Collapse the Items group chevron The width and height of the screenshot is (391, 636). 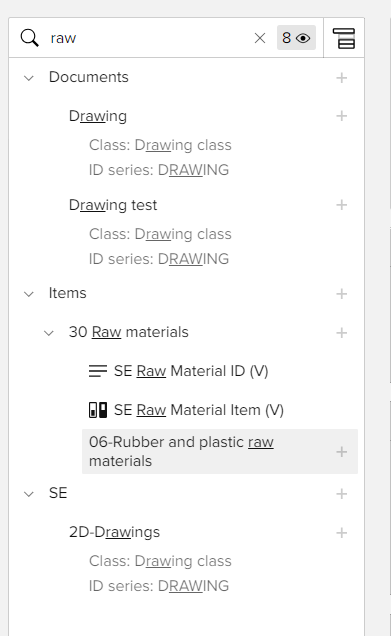pos(29,294)
